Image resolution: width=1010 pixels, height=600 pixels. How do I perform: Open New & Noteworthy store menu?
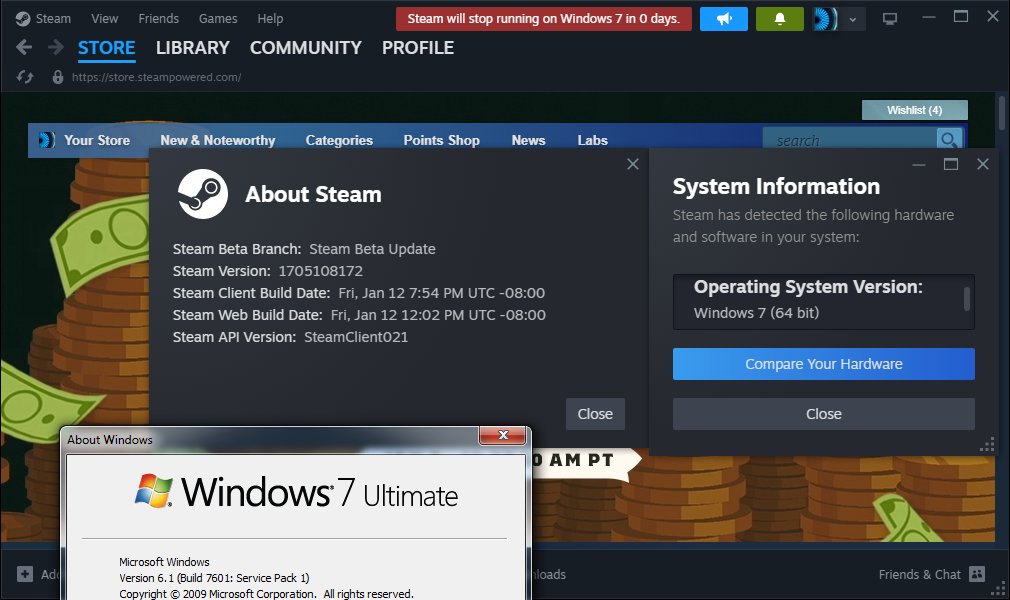pos(218,140)
